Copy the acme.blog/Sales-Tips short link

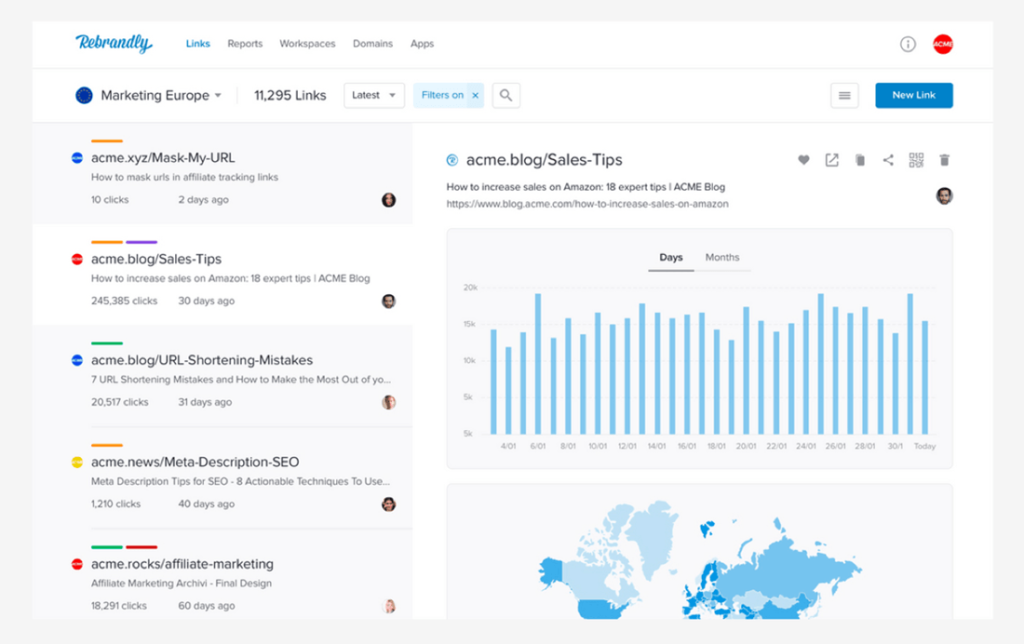coord(860,159)
